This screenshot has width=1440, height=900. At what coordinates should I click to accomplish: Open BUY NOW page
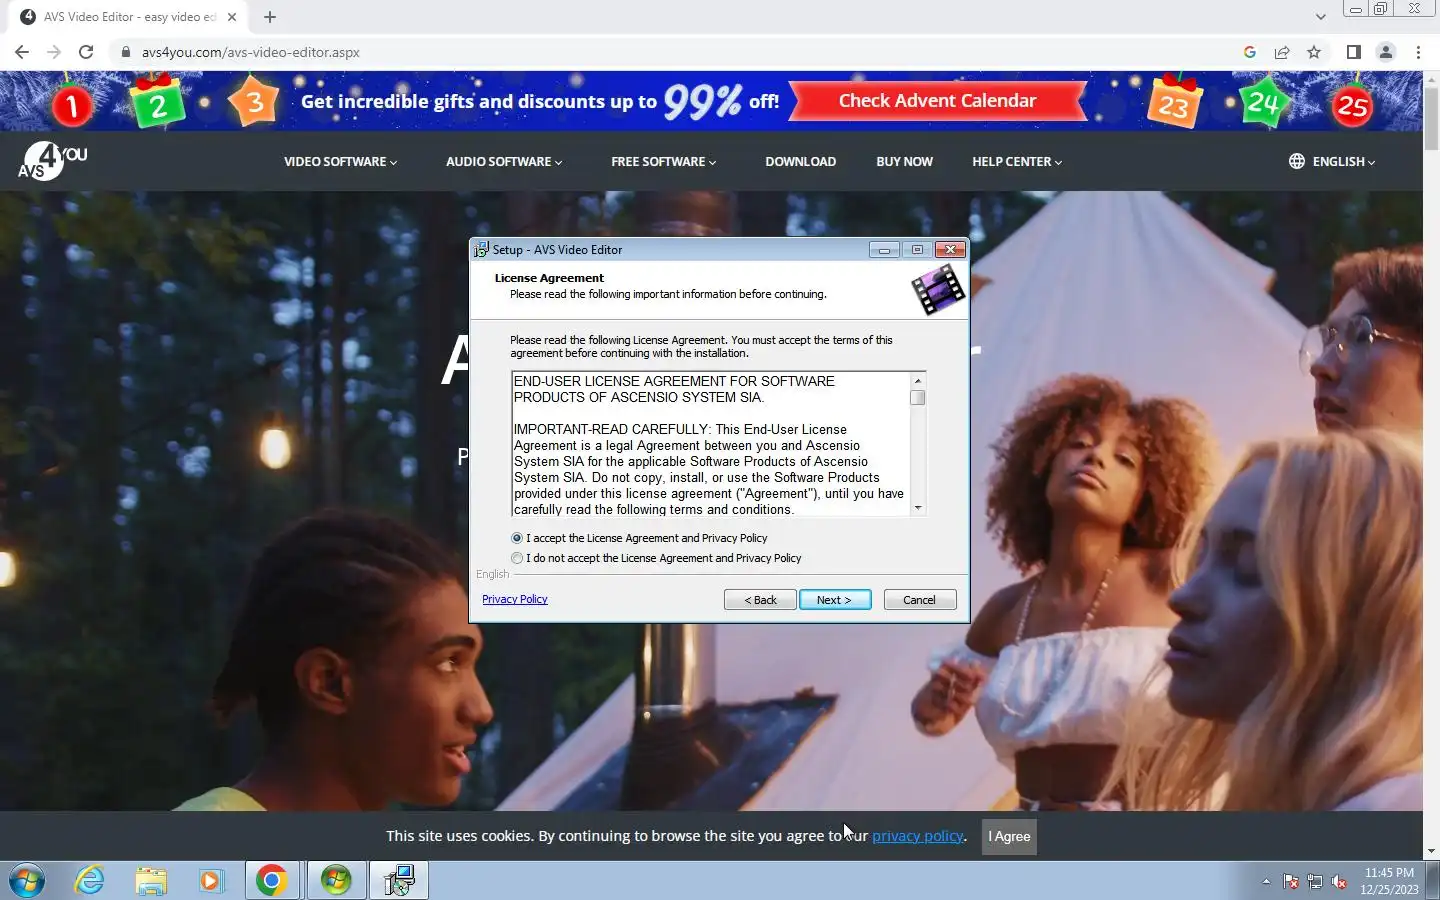[x=904, y=161]
